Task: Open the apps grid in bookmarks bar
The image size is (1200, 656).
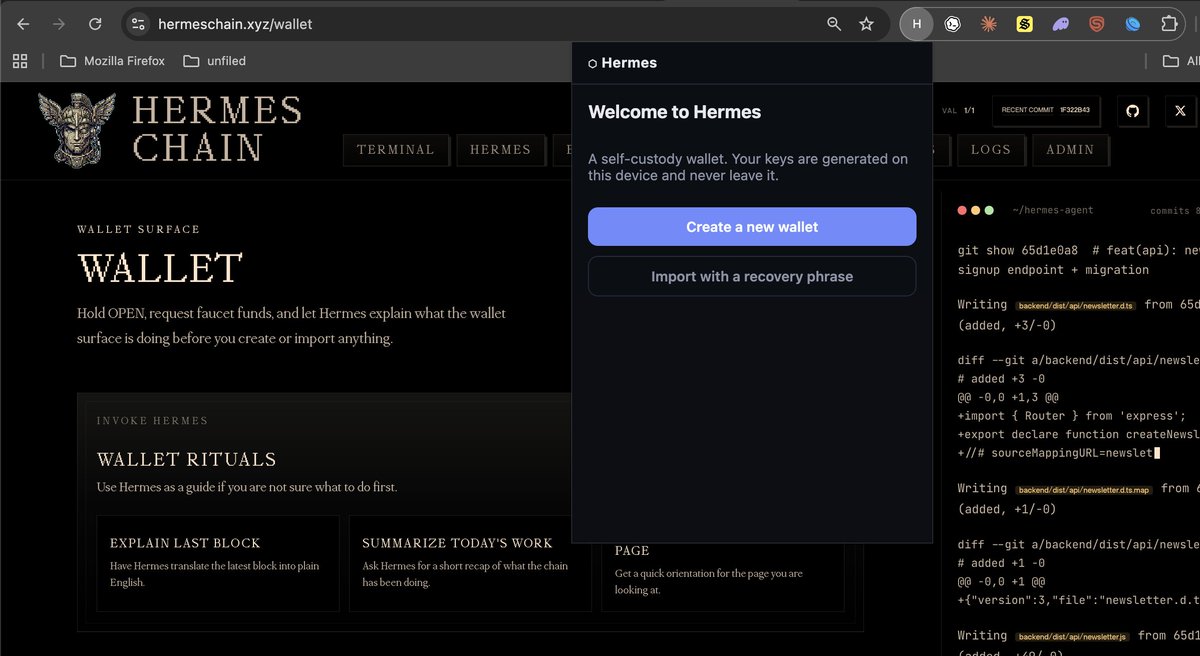Action: (x=20, y=61)
